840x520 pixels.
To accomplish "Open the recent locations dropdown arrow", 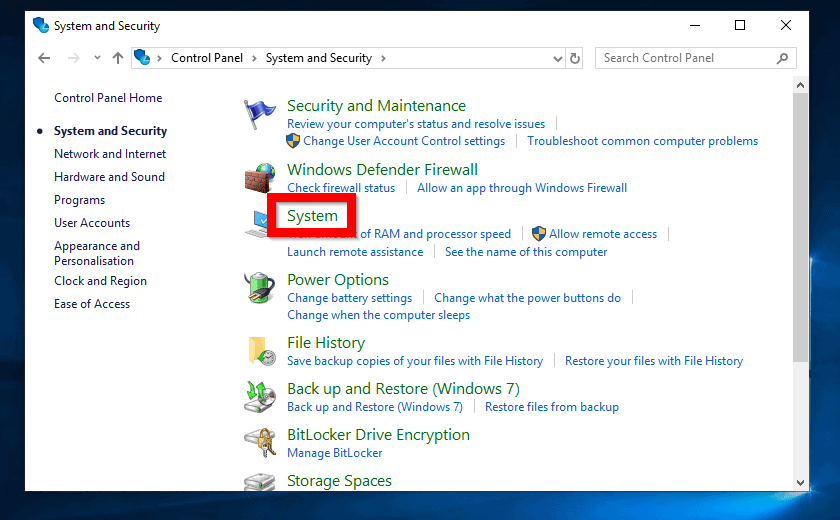I will [97, 57].
